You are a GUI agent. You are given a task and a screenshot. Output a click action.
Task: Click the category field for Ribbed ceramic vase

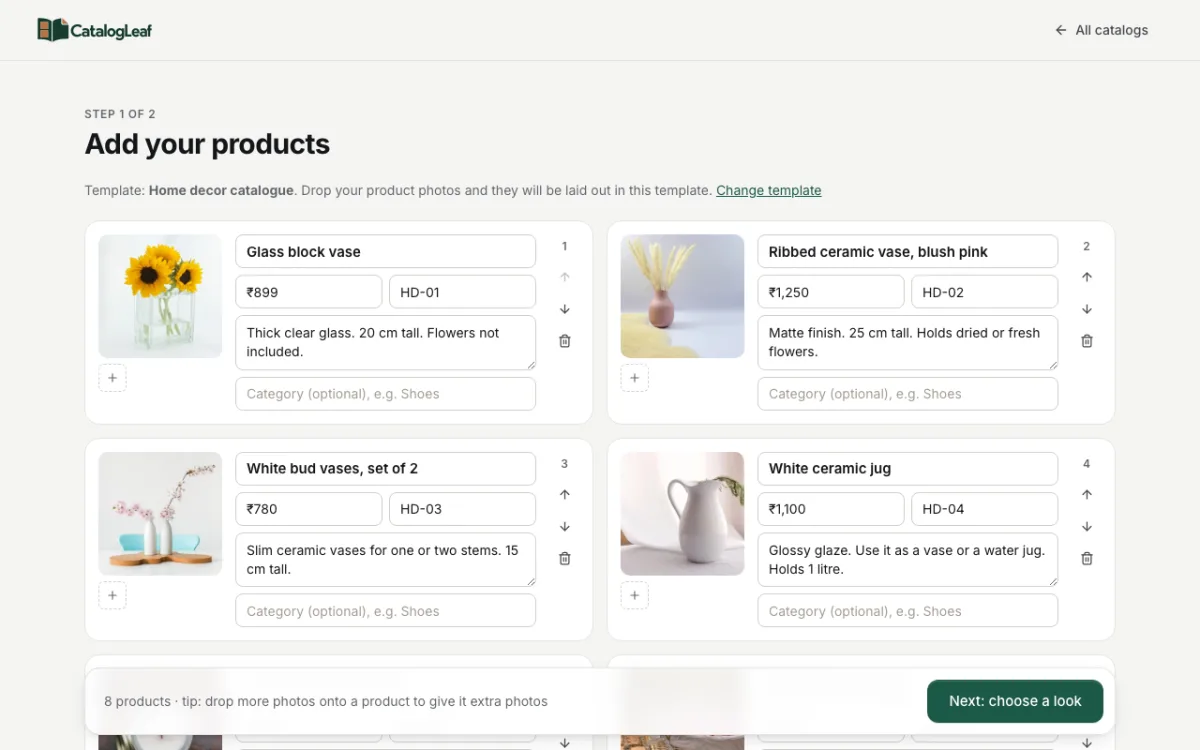[x=907, y=394]
